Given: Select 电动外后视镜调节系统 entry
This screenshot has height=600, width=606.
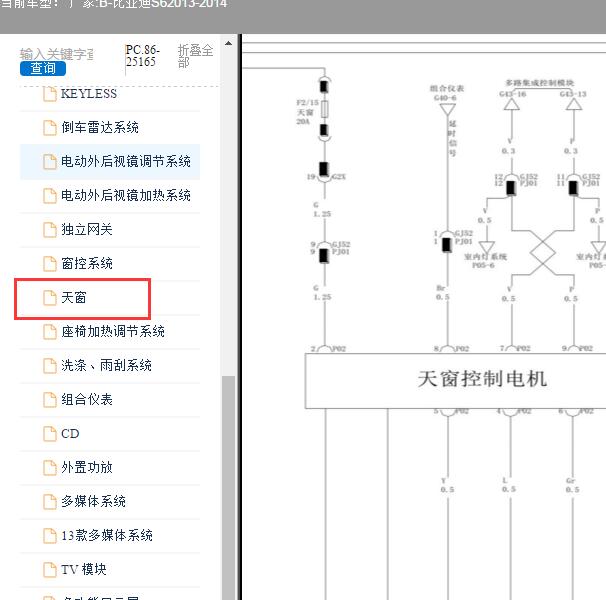Looking at the screenshot, I should tap(110, 162).
